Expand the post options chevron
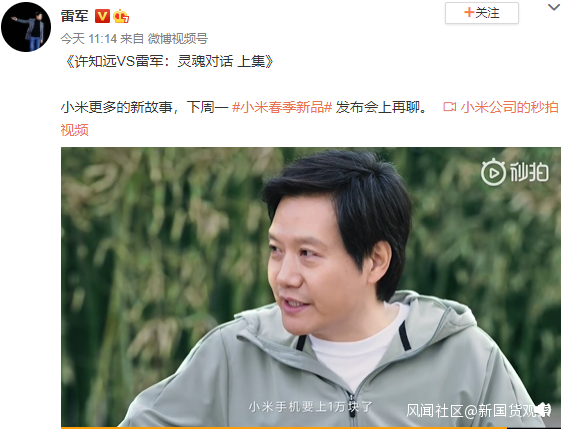Viewport: 564px width, 432px height. coord(554,7)
